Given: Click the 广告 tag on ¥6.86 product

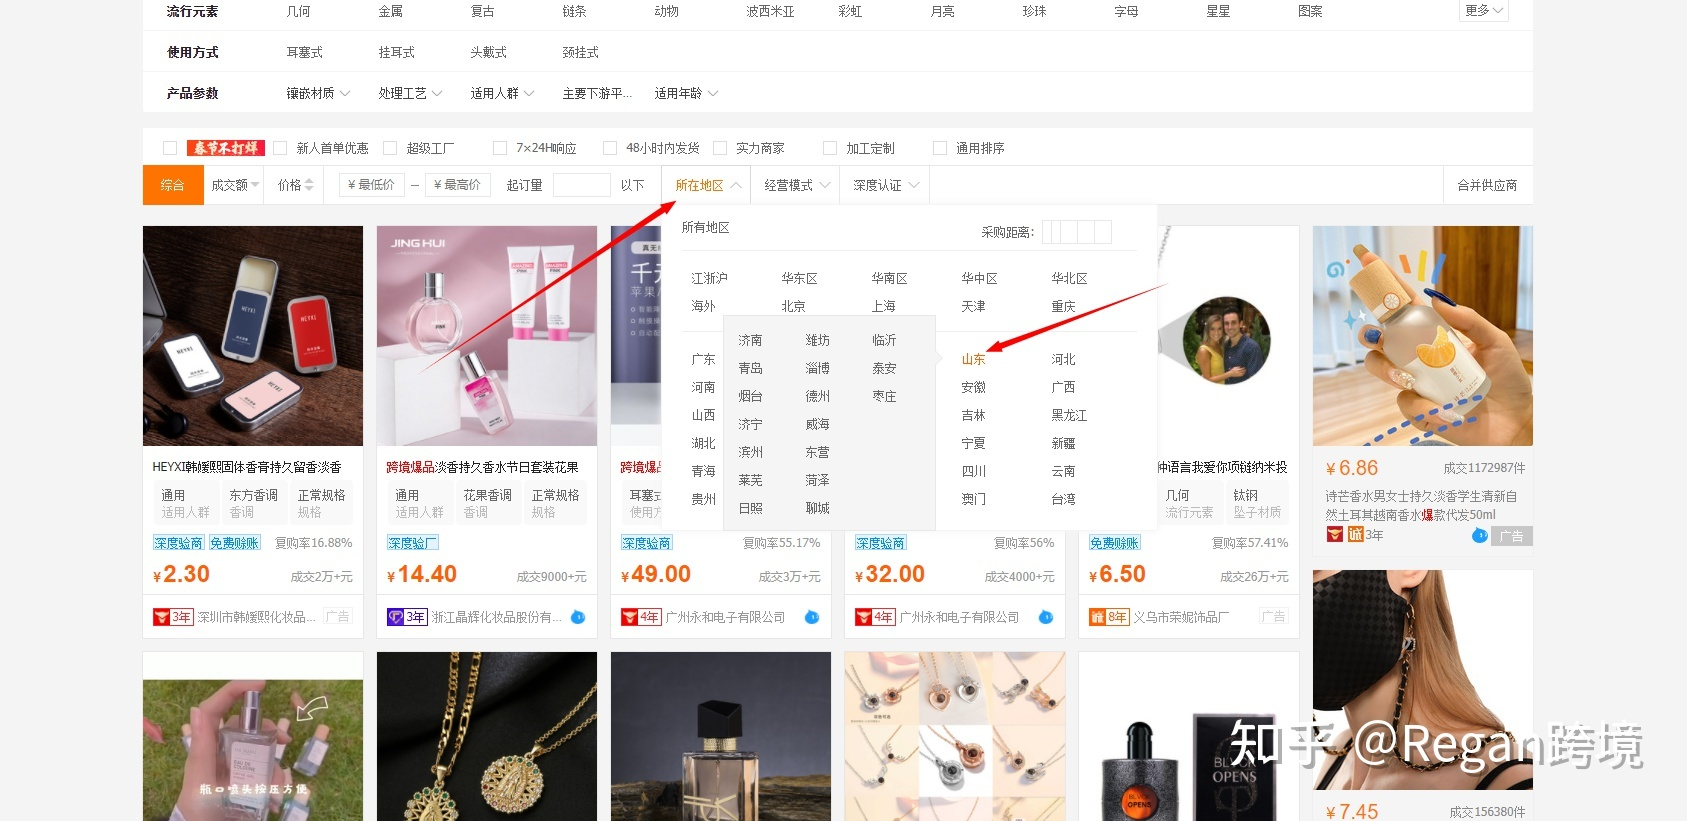Looking at the screenshot, I should tap(1512, 536).
